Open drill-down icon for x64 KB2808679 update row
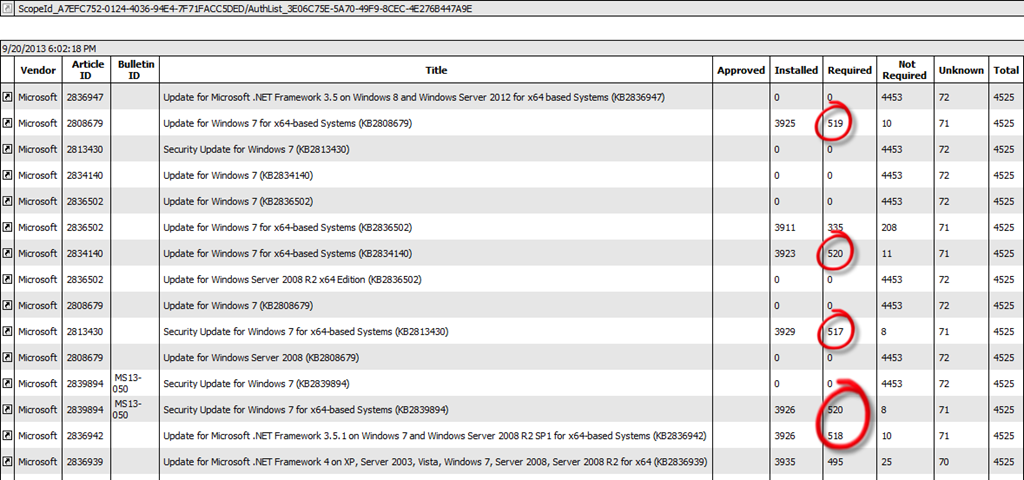 click(8, 123)
